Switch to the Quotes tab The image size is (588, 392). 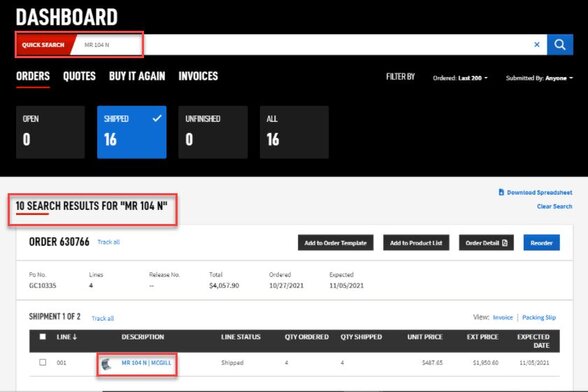[x=79, y=76]
